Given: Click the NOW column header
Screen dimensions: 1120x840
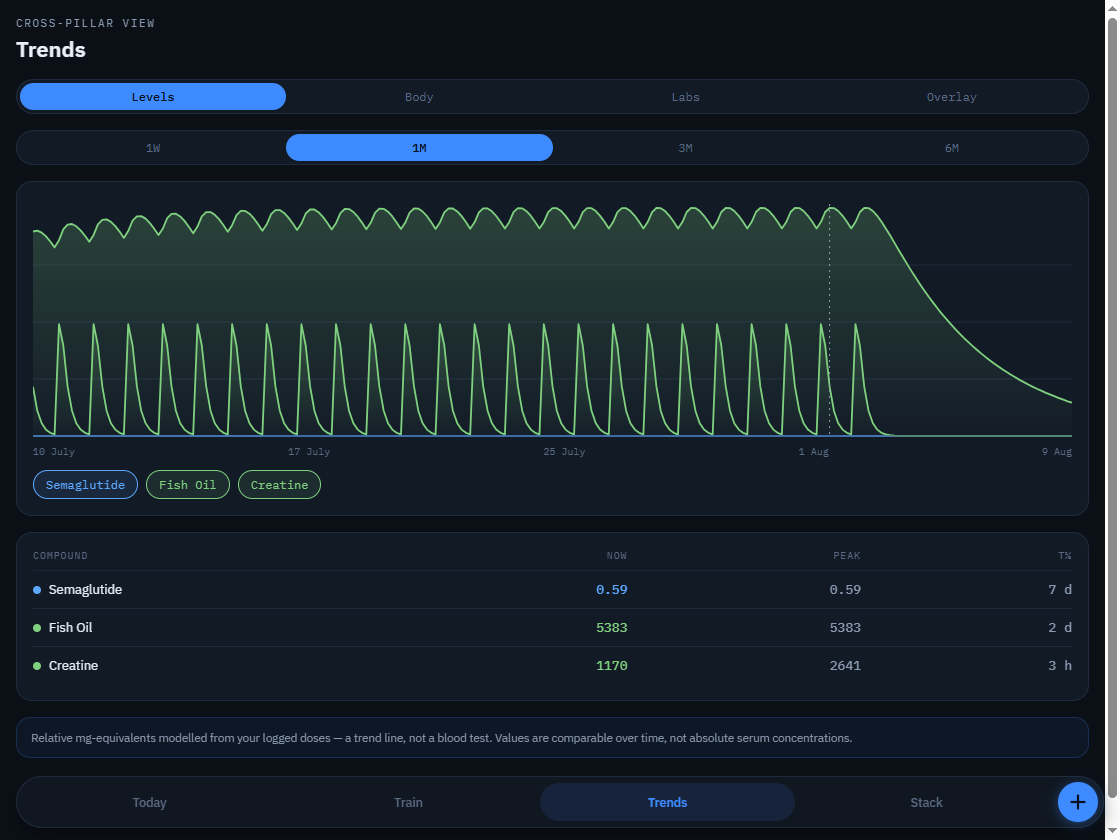Looking at the screenshot, I should pos(616,556).
